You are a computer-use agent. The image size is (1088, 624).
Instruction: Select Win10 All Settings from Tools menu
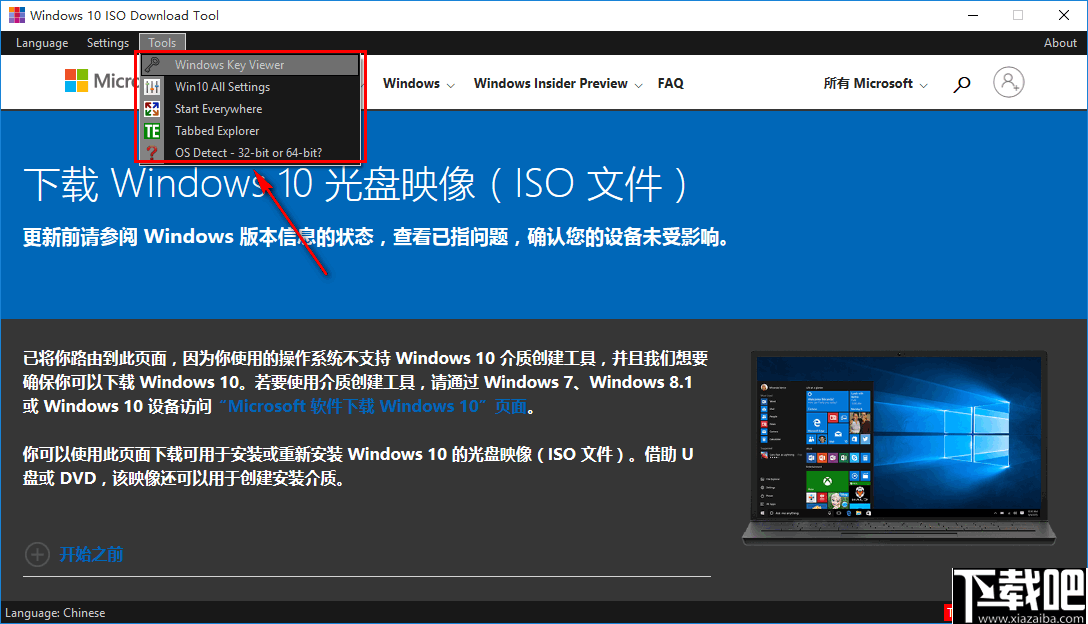[x=250, y=87]
